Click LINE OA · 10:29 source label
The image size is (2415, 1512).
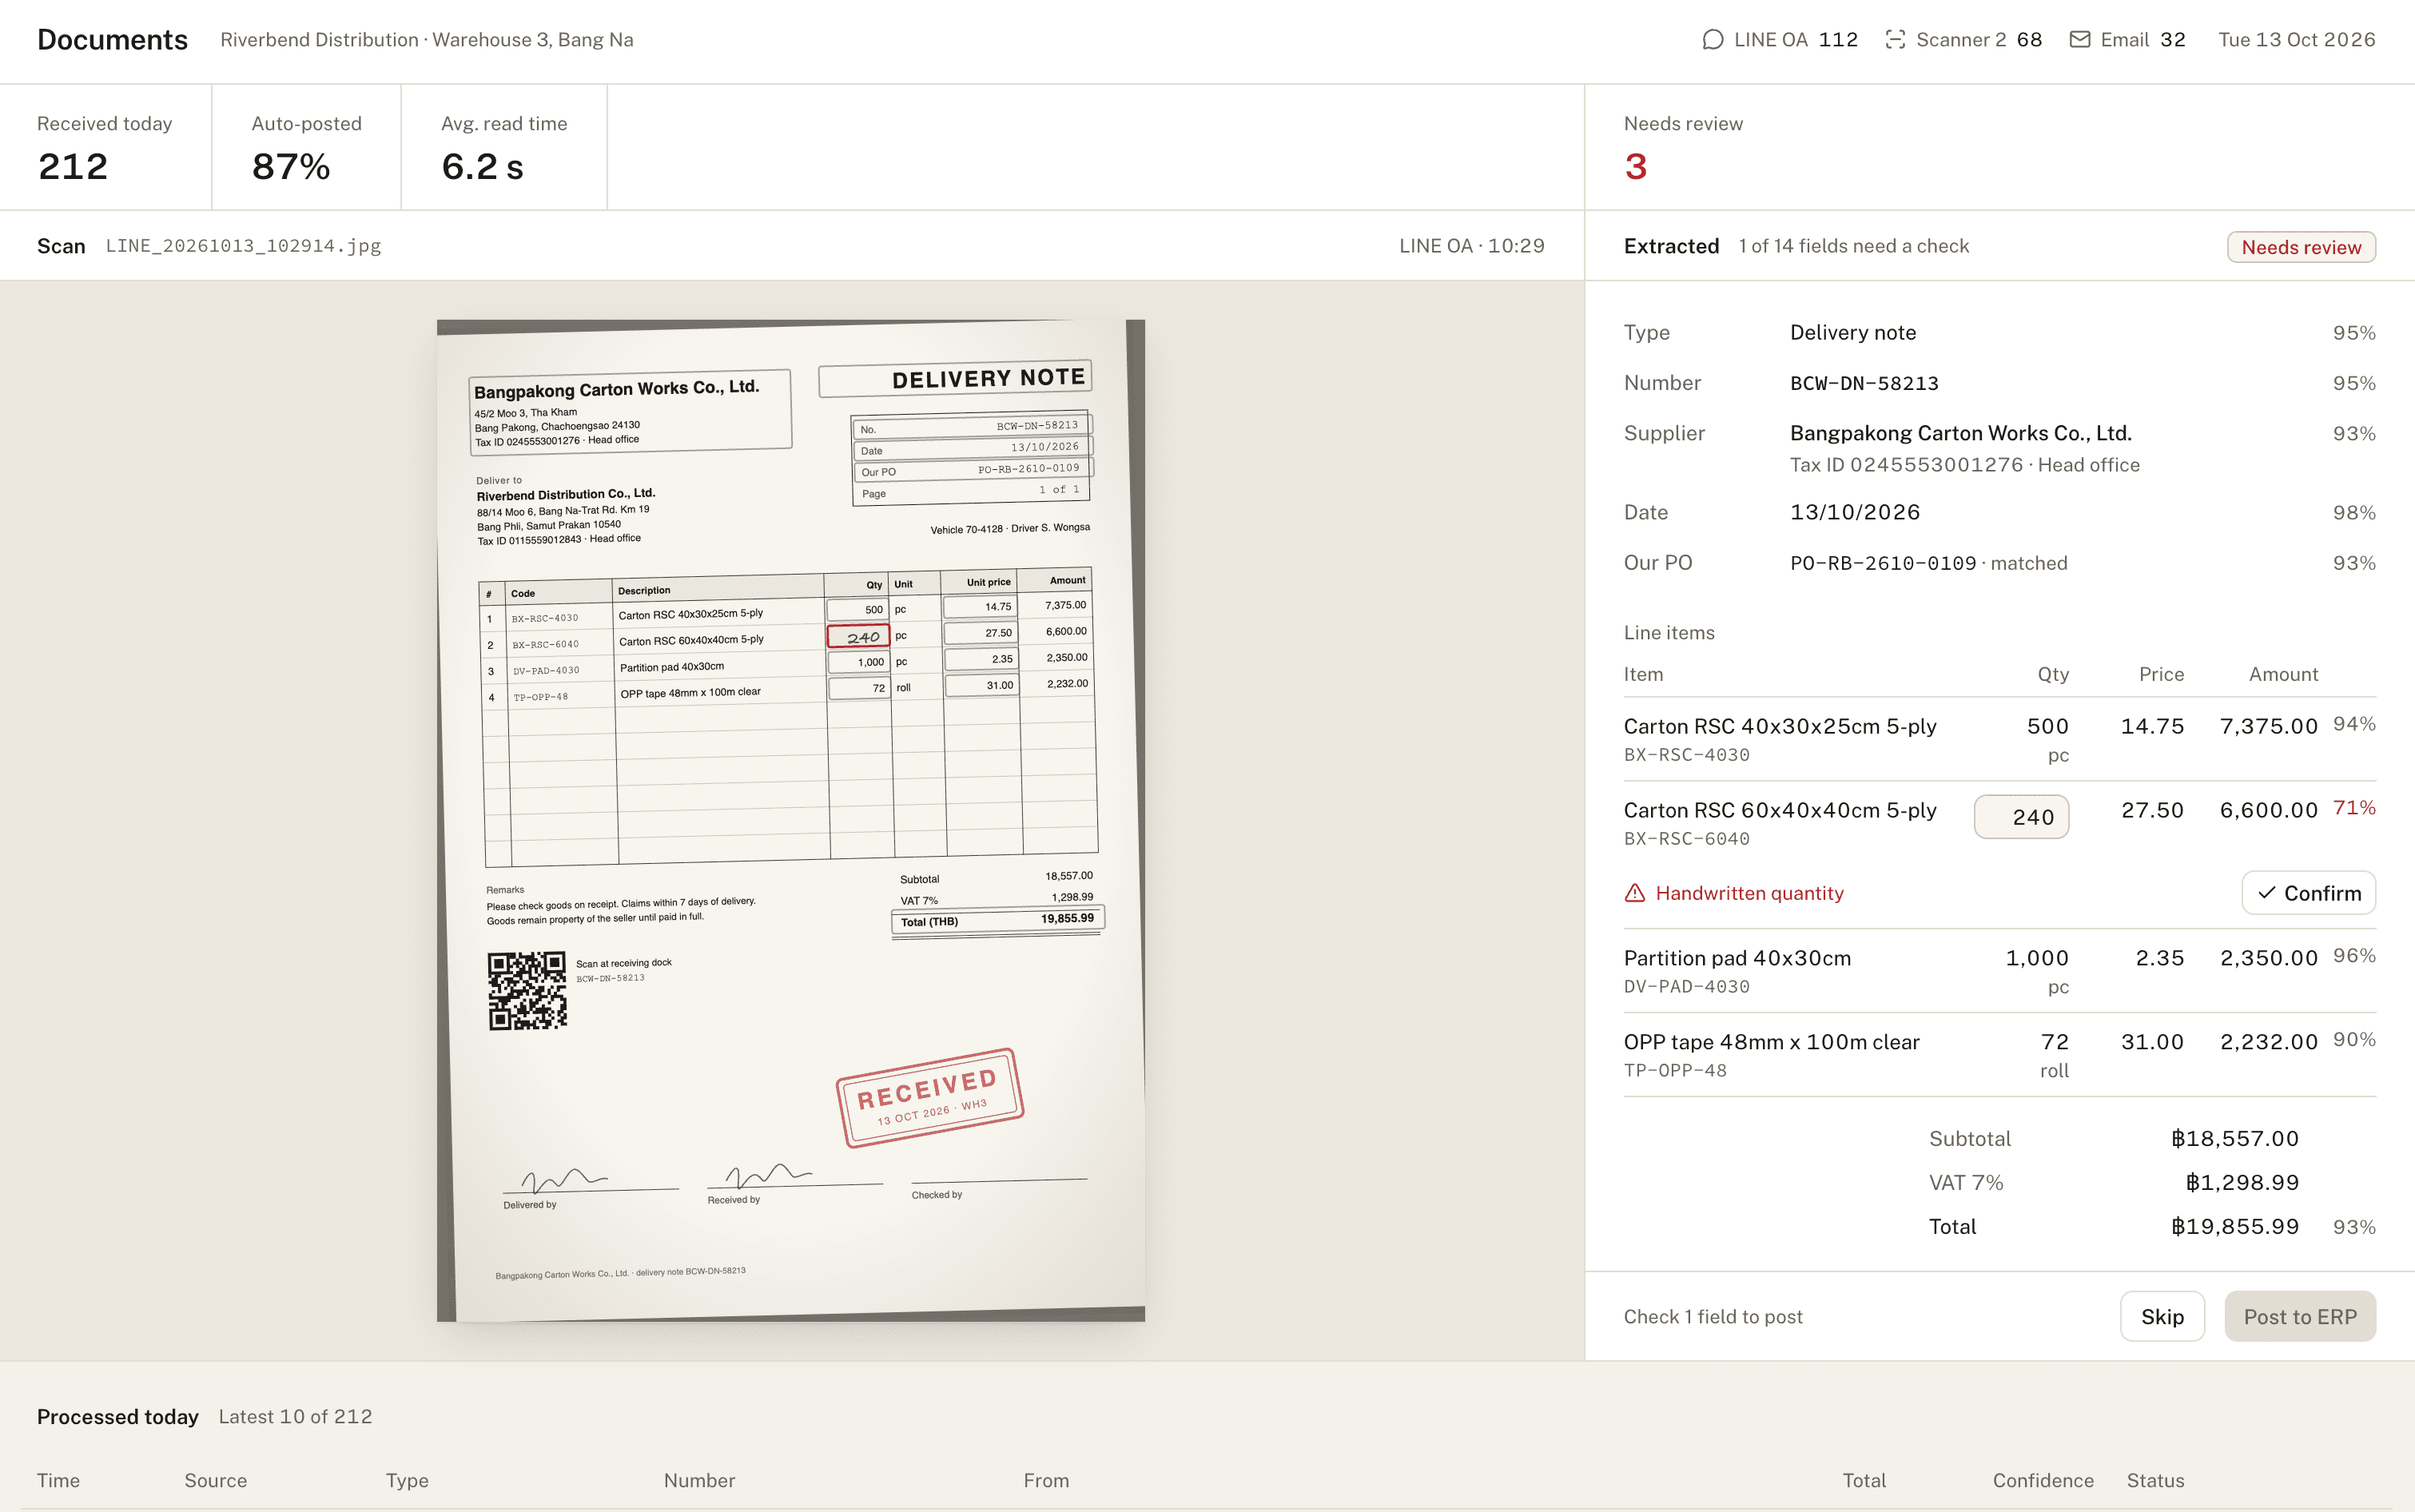(1471, 246)
